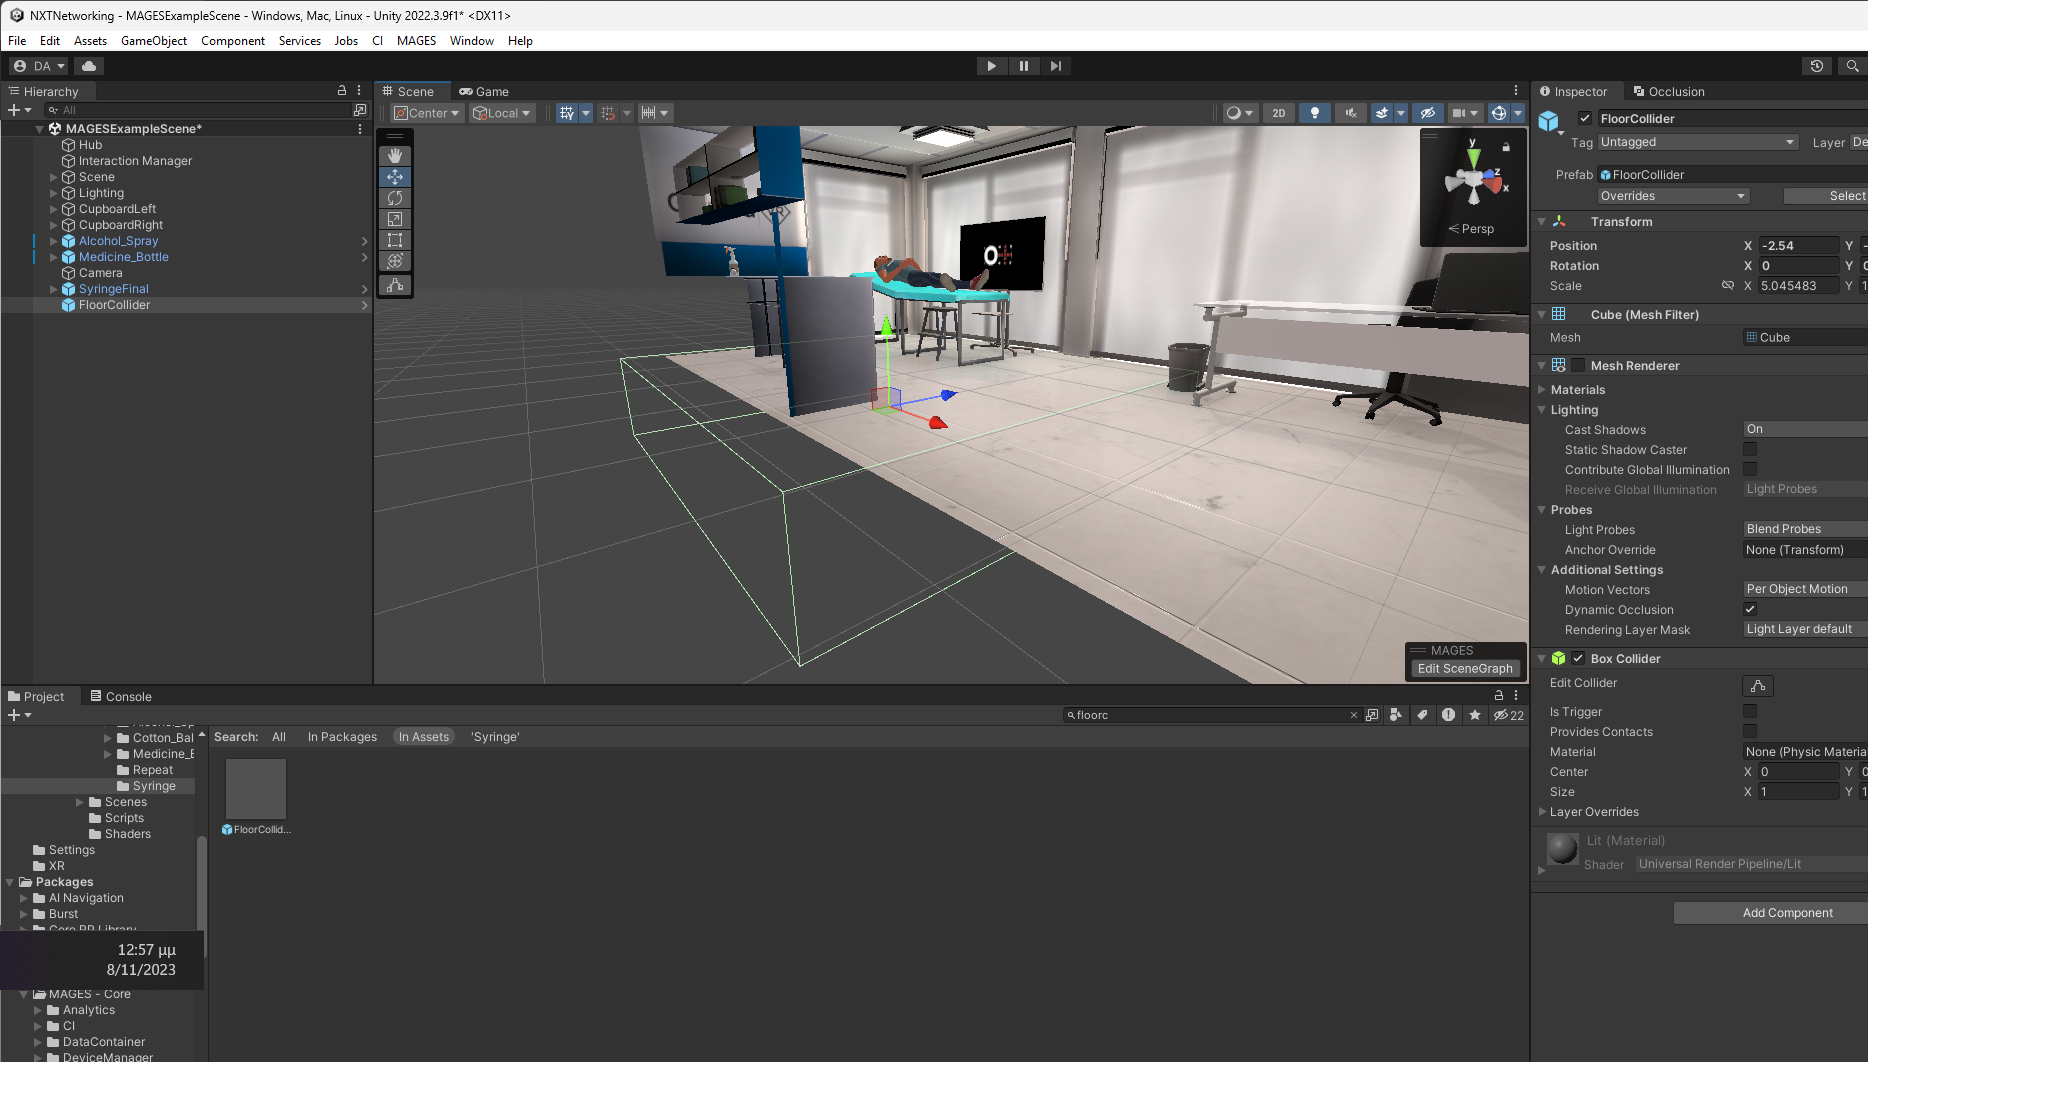2047x1119 pixels.
Task: Uncheck the Dynamic Occlusion checkbox
Action: click(x=1749, y=609)
